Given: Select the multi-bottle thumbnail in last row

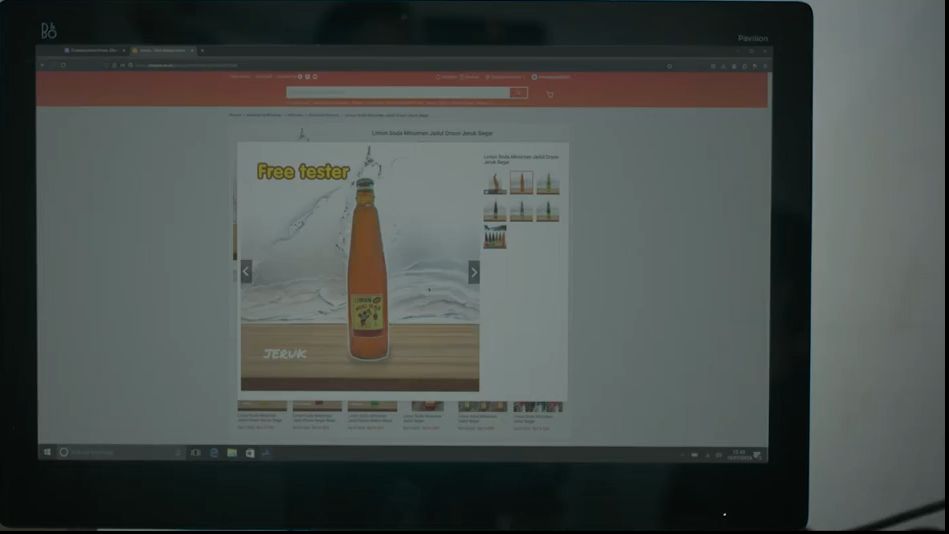Looking at the screenshot, I should click(x=495, y=237).
